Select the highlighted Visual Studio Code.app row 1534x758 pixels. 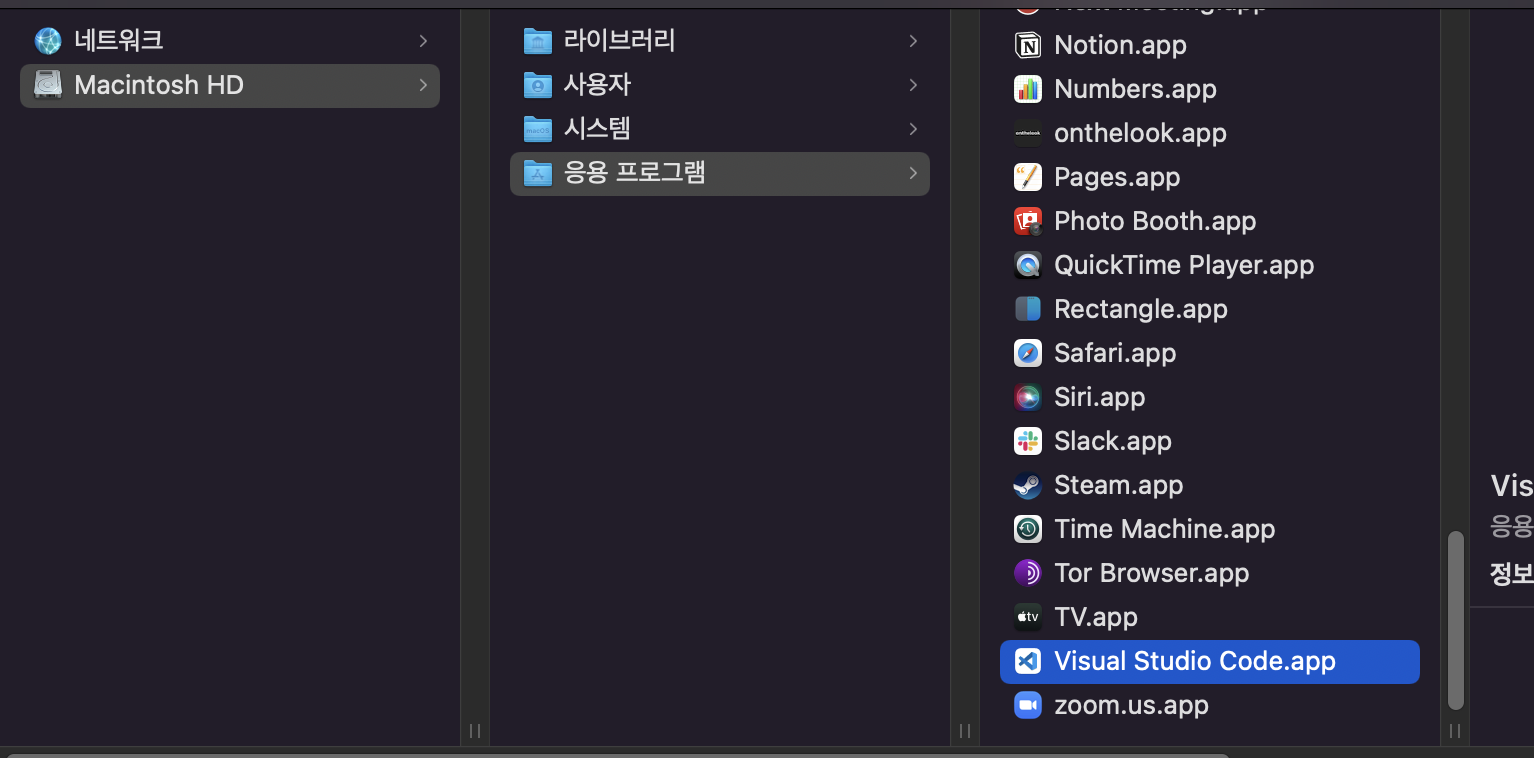click(x=1210, y=662)
